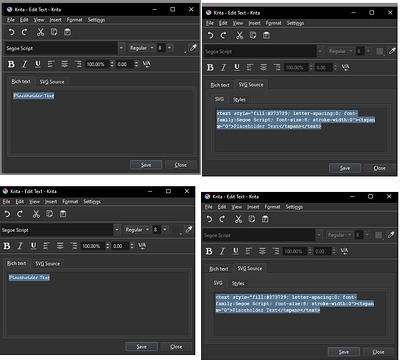Image resolution: width=400 pixels, height=362 pixels.
Task: Toggle Italic in the bottom-right window
Action: (222, 251)
